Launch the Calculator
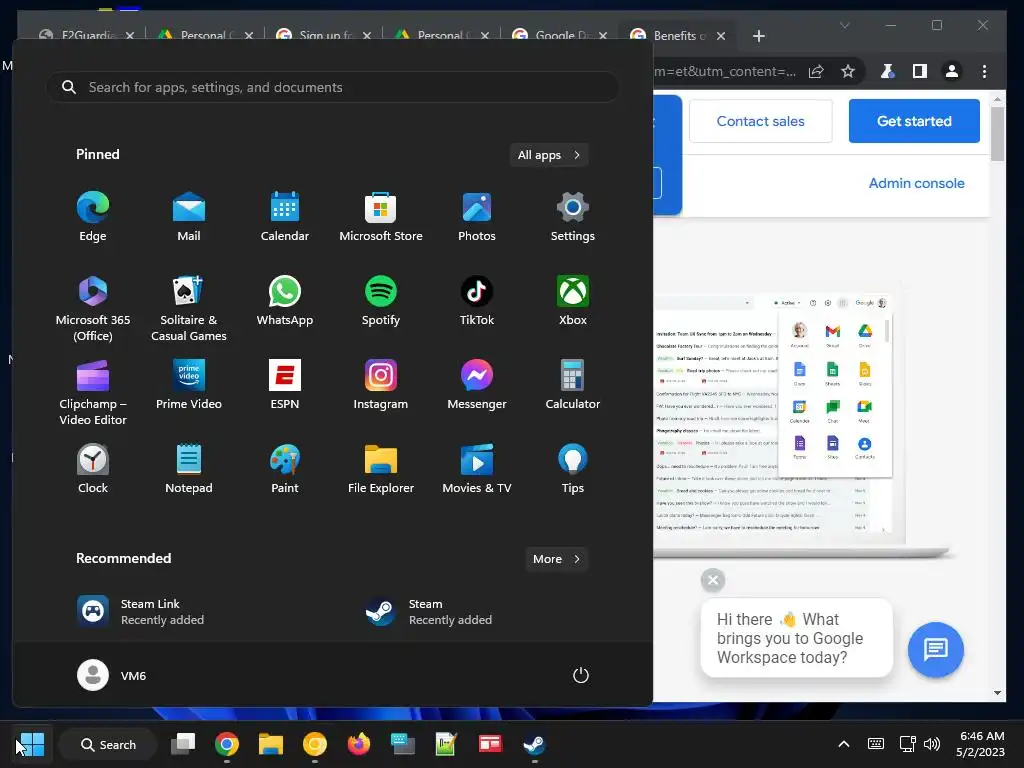 tap(573, 385)
